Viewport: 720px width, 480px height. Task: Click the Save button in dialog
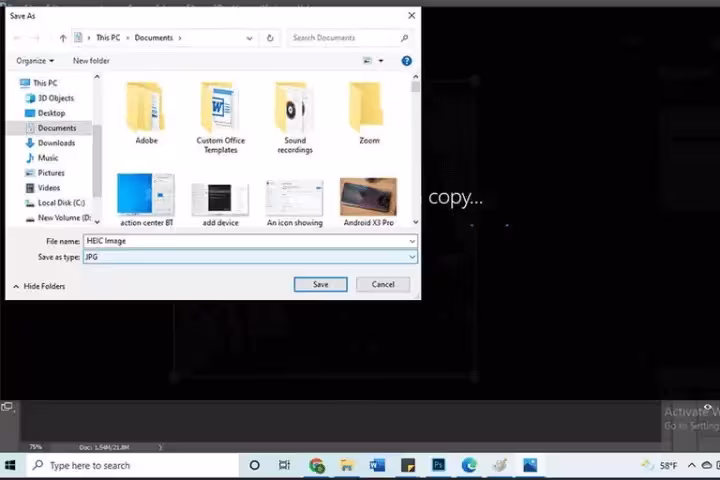coord(321,284)
